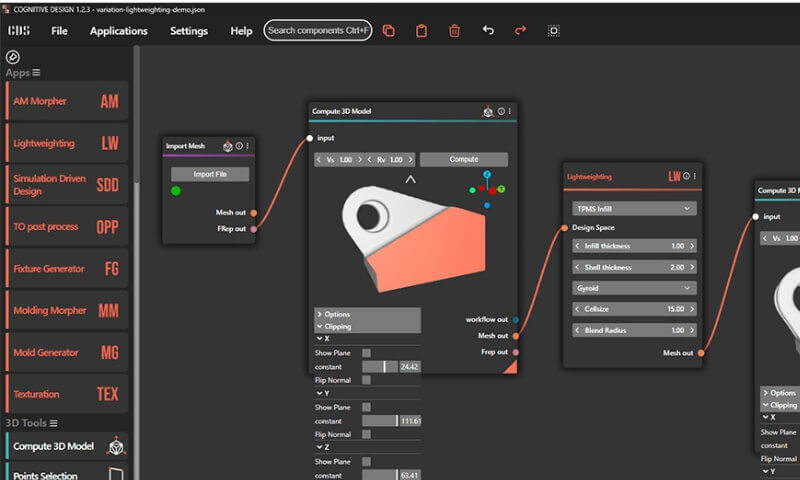Open the Applications menu
This screenshot has width=800, height=480.
118,31
